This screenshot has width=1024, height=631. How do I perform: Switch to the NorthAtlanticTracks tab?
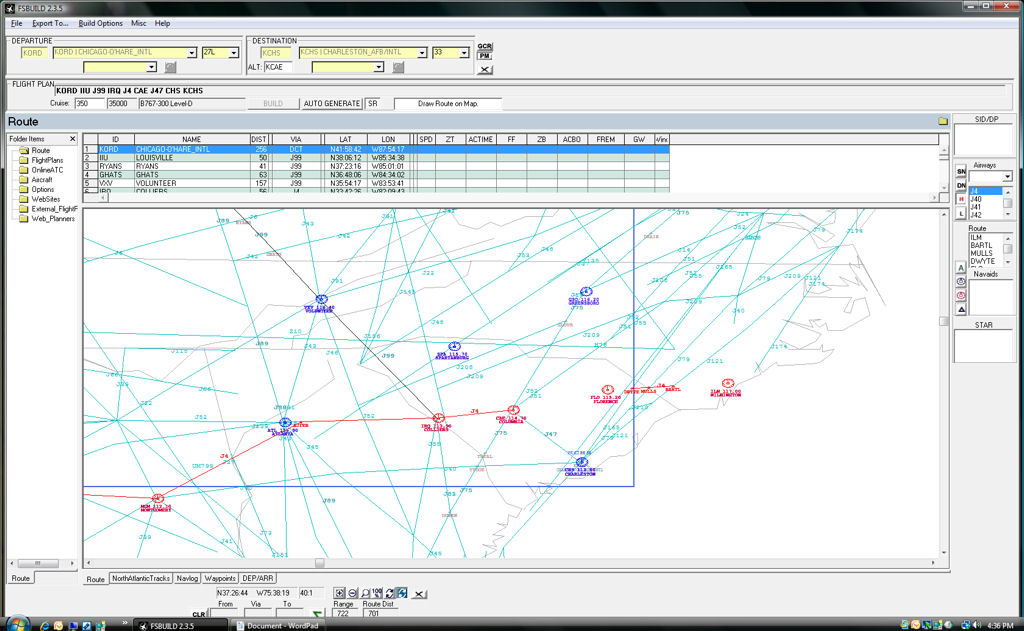pos(140,578)
